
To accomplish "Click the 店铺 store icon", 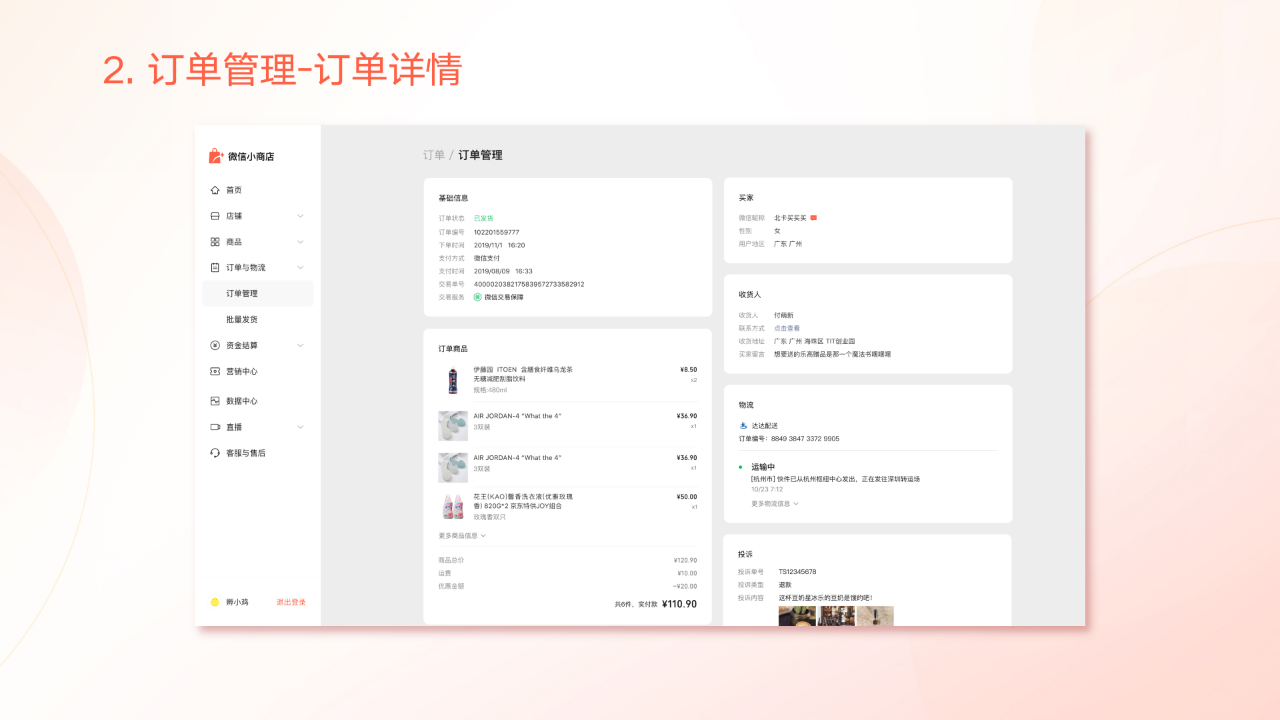I will click(x=215, y=216).
